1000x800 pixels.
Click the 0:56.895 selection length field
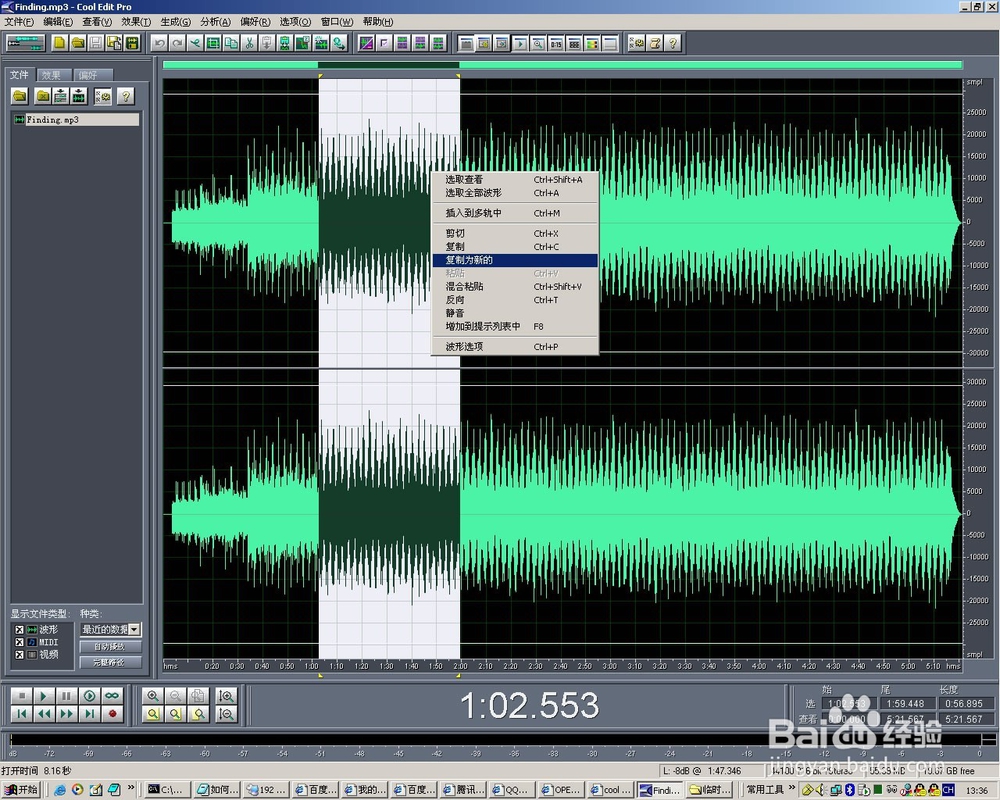pyautogui.click(x=964, y=704)
